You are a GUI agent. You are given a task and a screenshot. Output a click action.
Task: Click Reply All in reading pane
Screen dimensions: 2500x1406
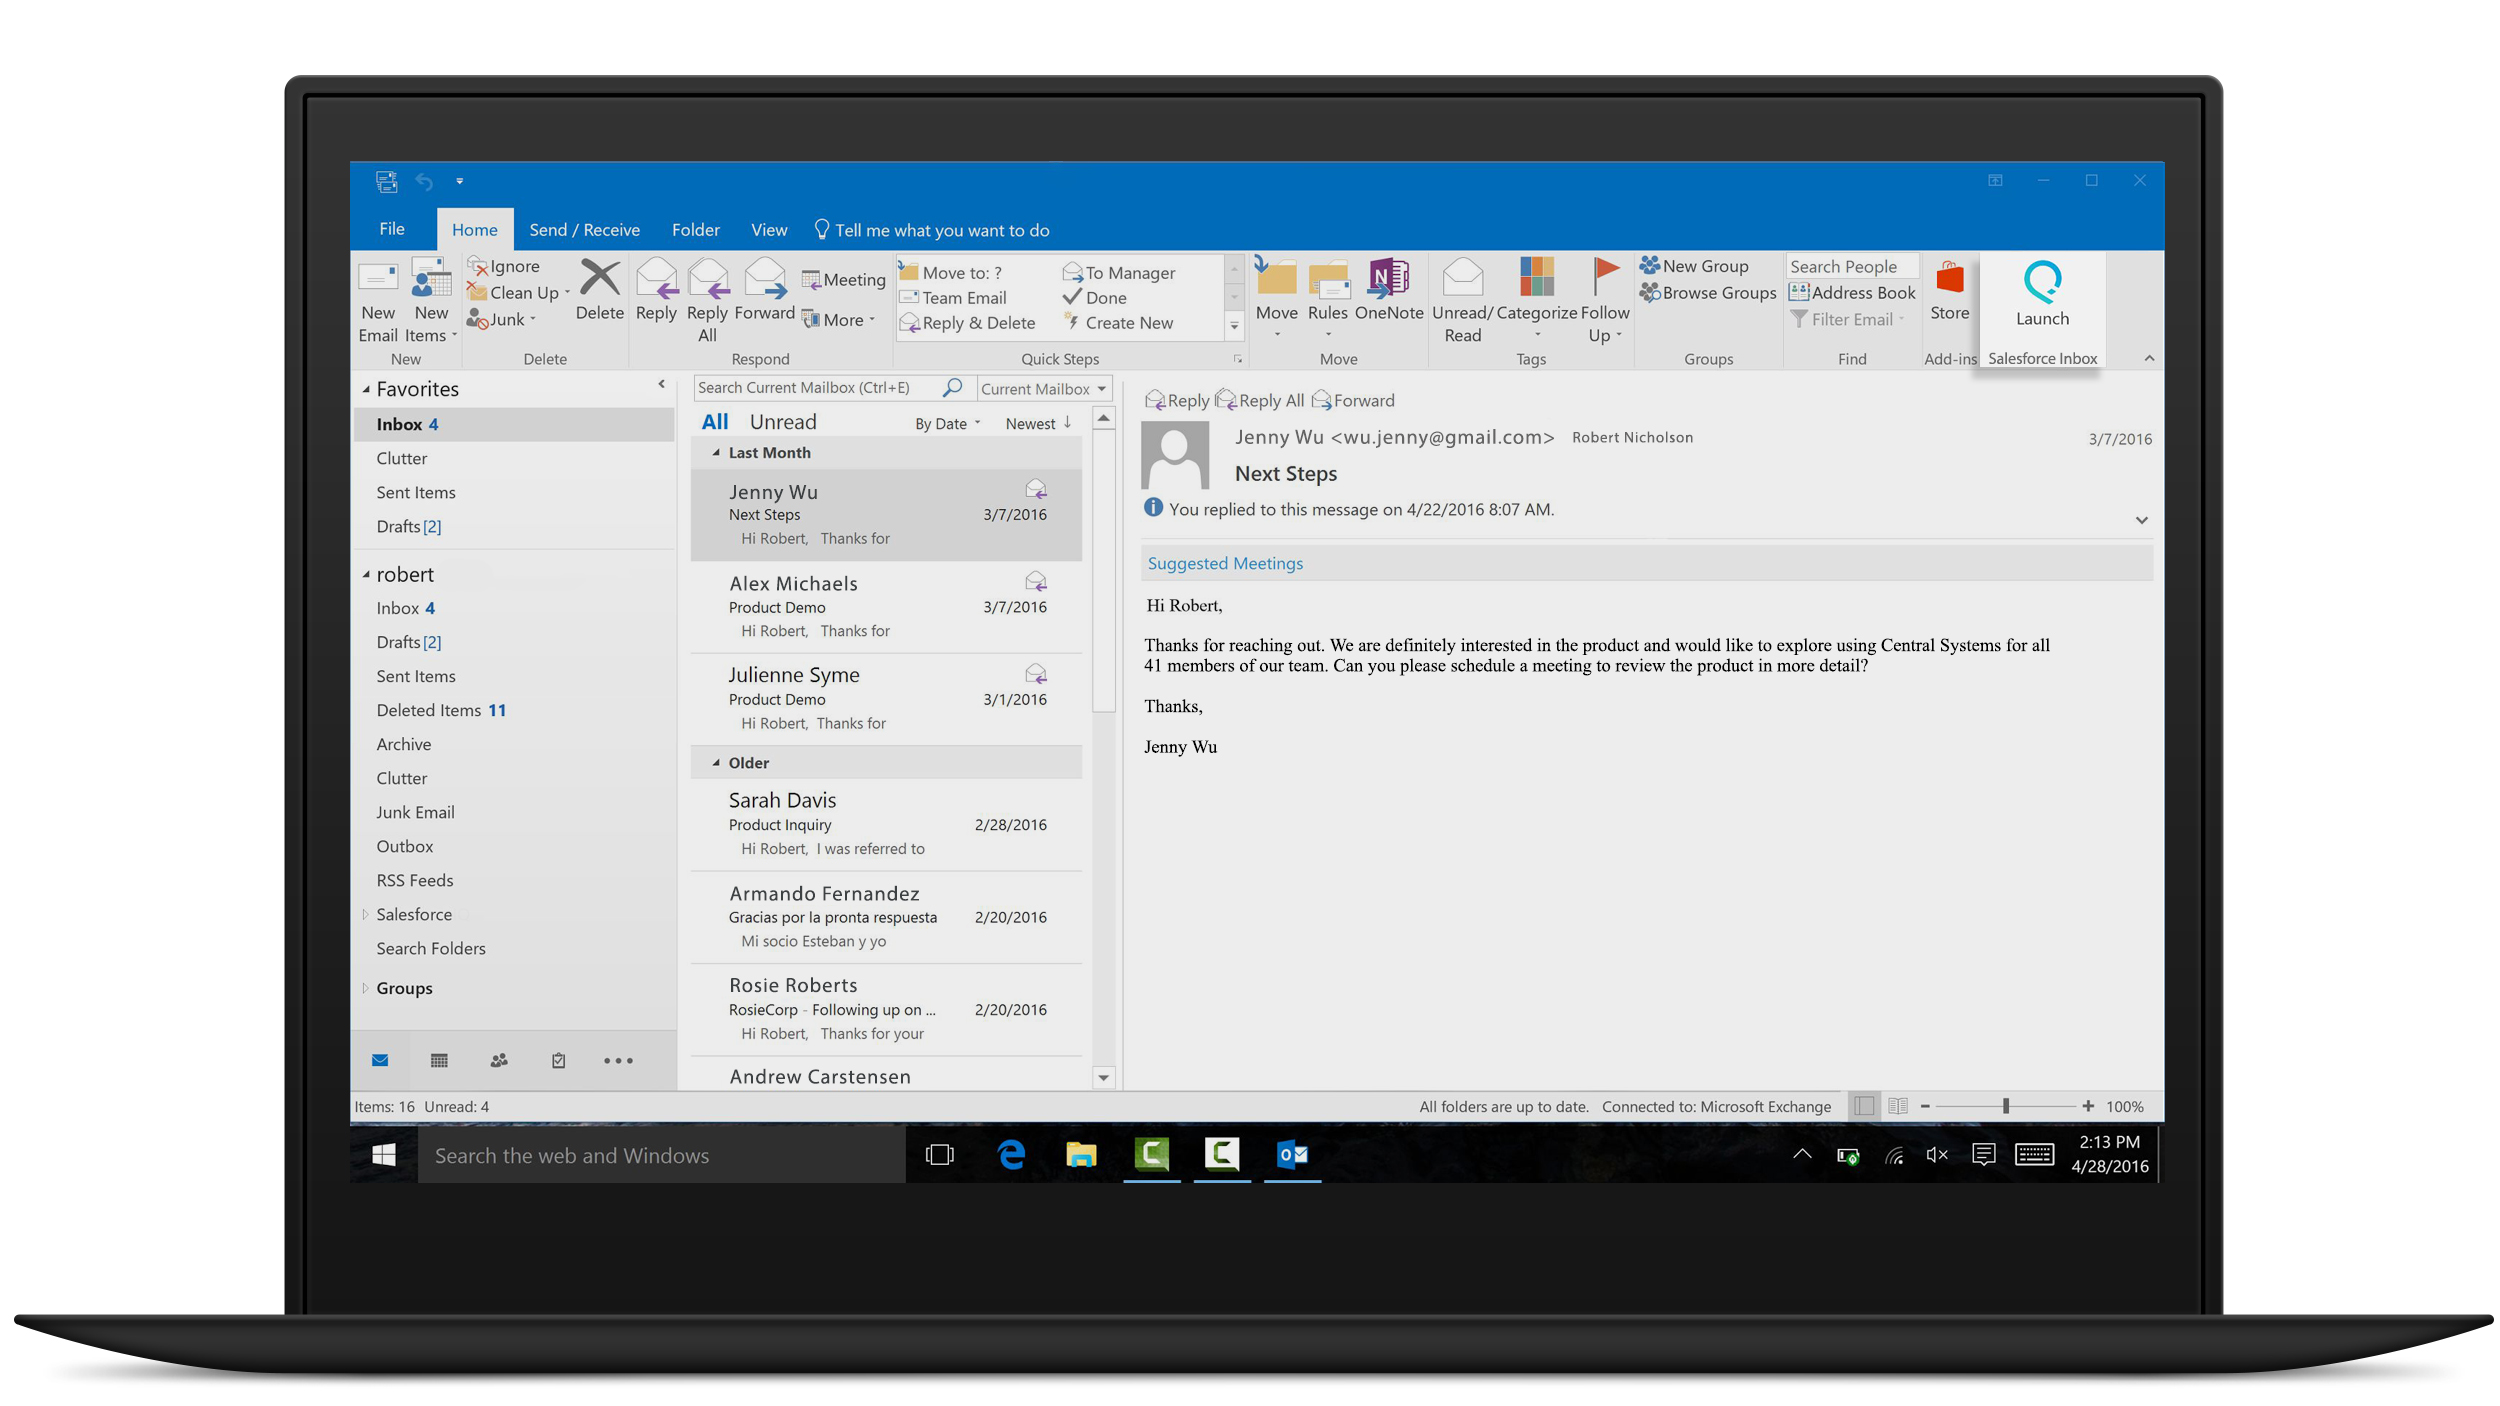[1260, 401]
